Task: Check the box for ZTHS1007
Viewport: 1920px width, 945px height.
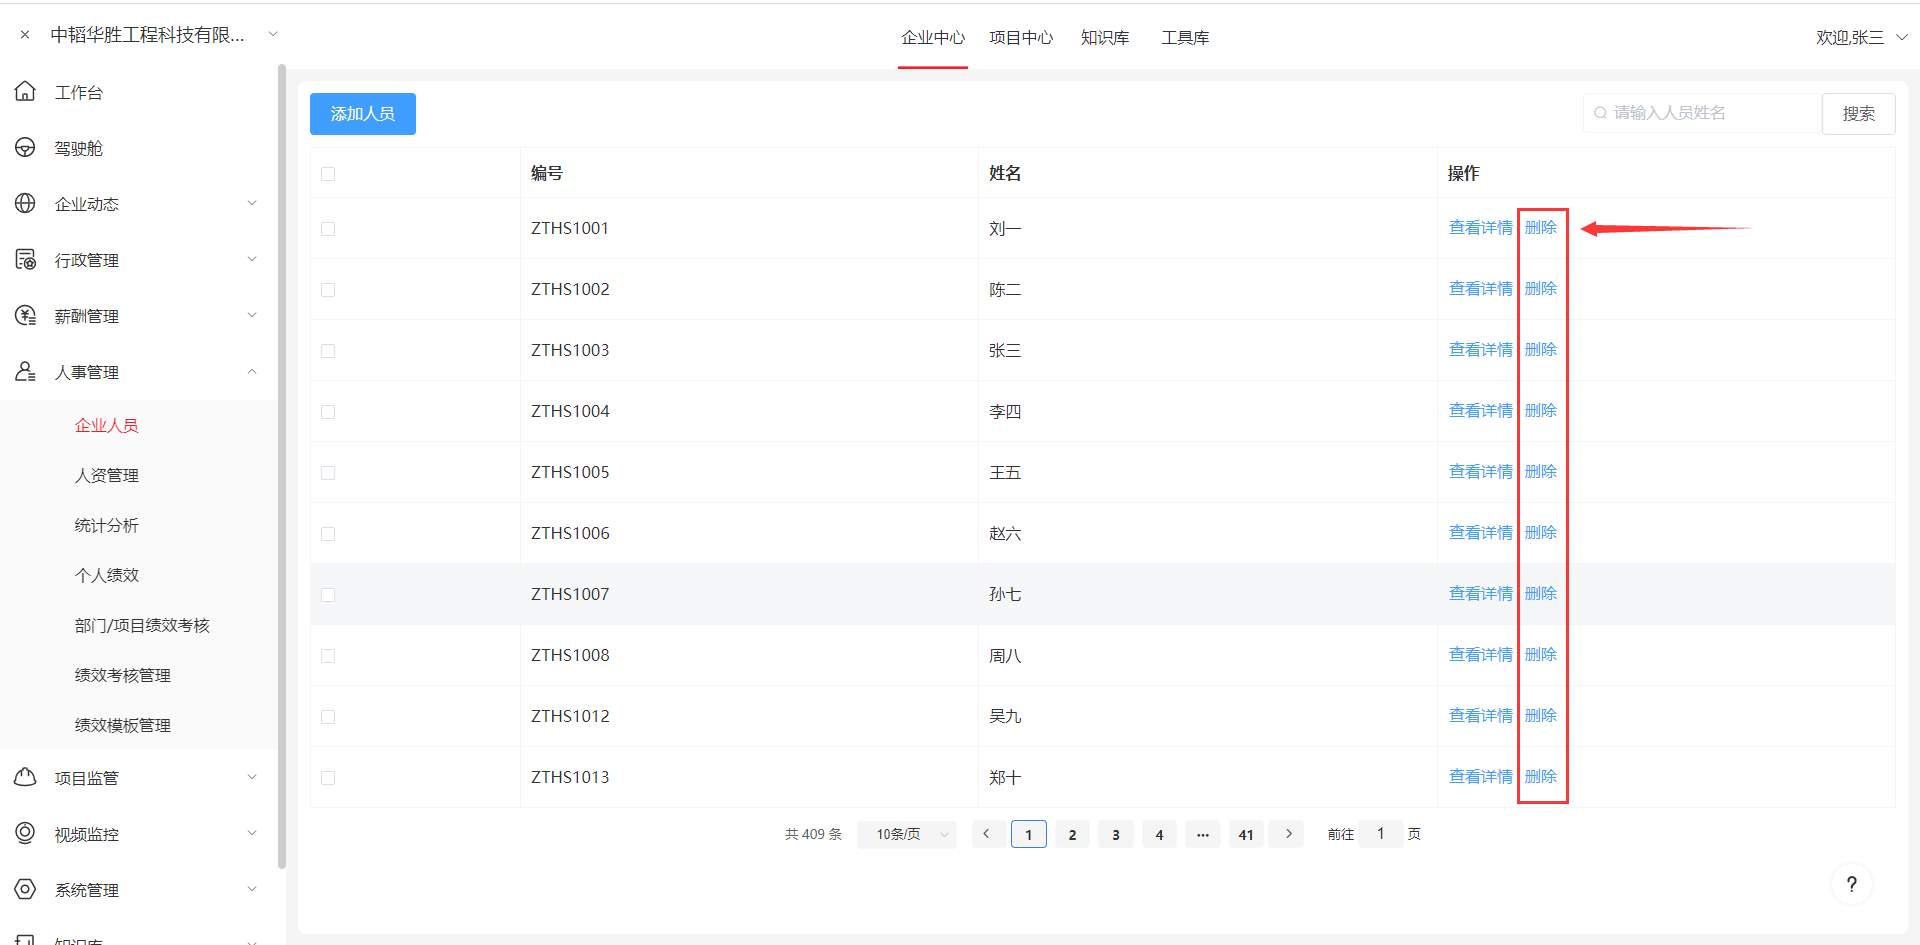Action: (328, 595)
